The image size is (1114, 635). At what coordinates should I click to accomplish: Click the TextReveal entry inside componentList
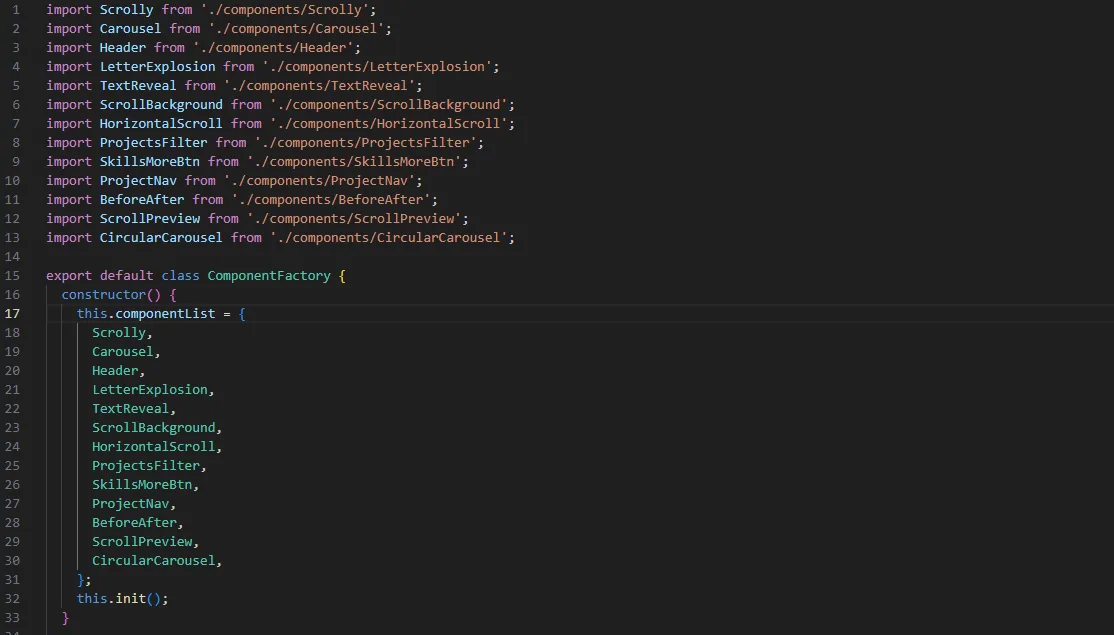(130, 408)
